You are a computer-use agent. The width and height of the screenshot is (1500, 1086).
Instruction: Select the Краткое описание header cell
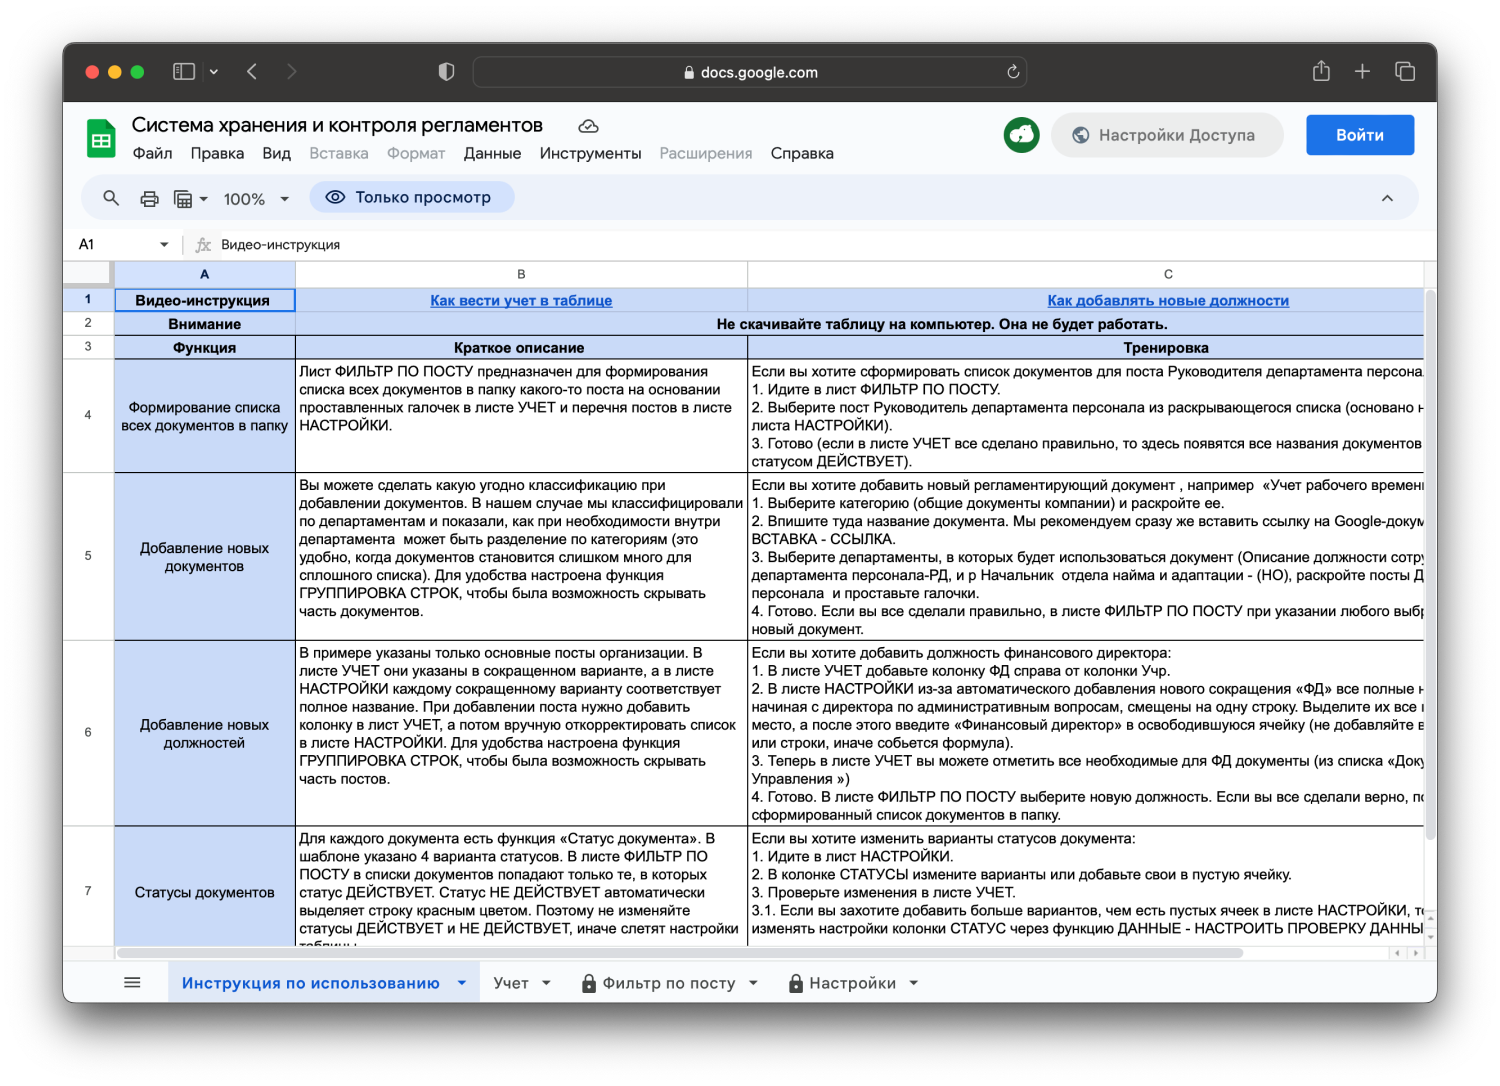point(521,348)
